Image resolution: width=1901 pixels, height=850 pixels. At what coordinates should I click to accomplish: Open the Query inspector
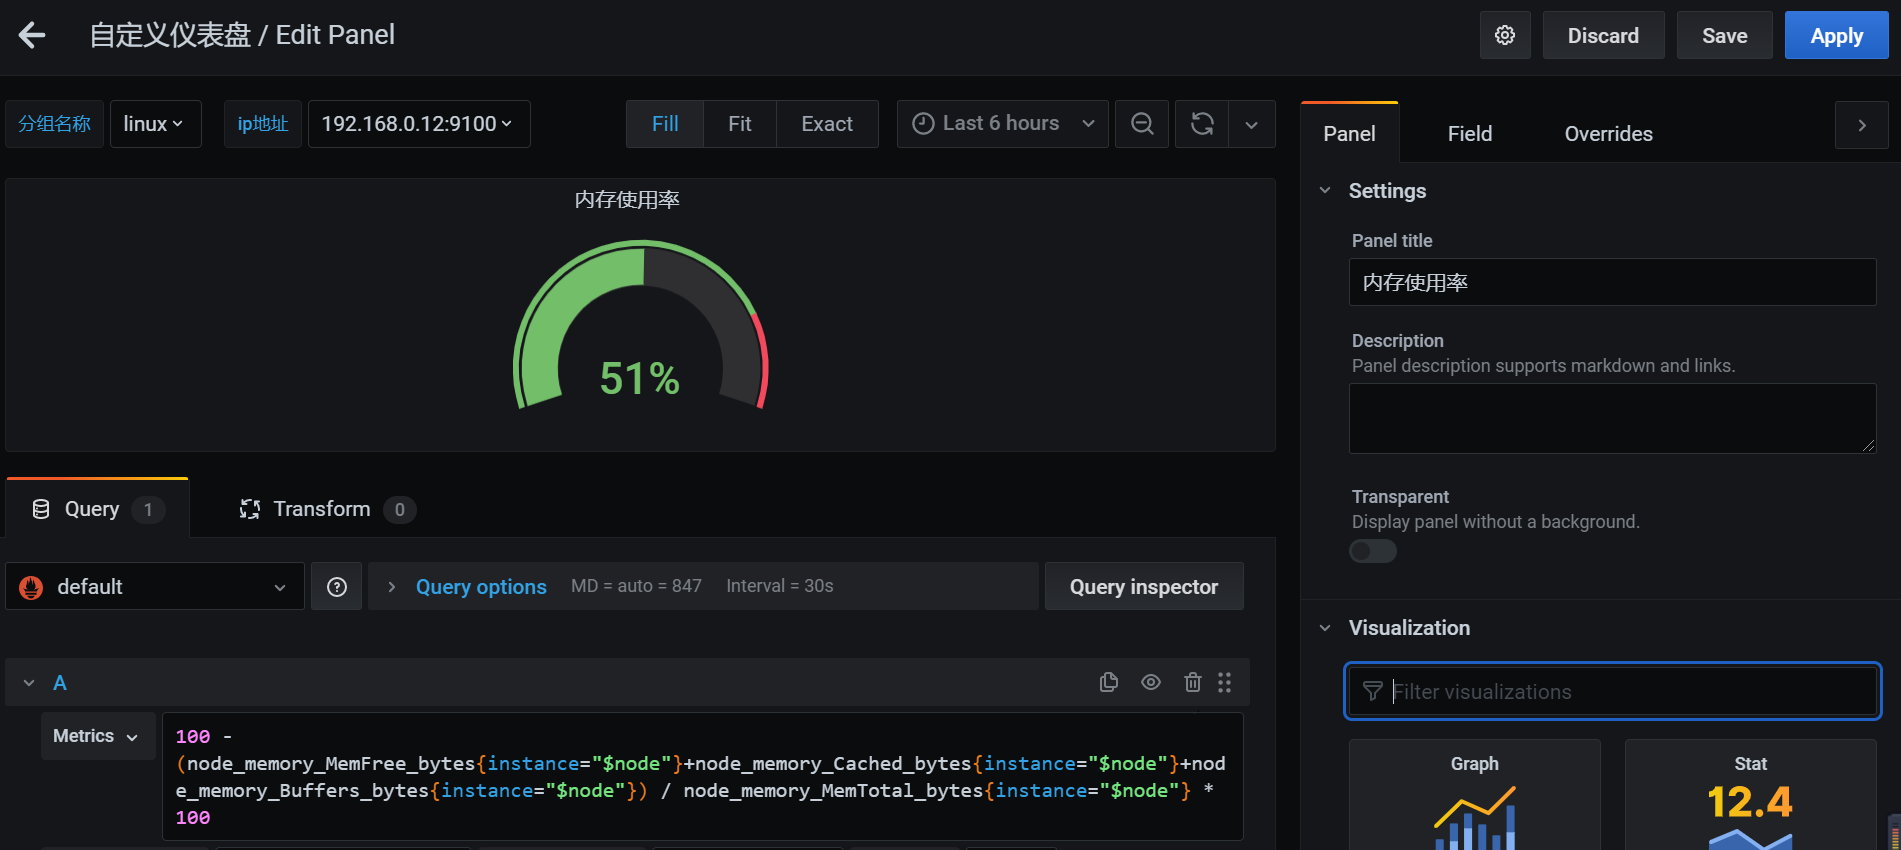[x=1144, y=587]
